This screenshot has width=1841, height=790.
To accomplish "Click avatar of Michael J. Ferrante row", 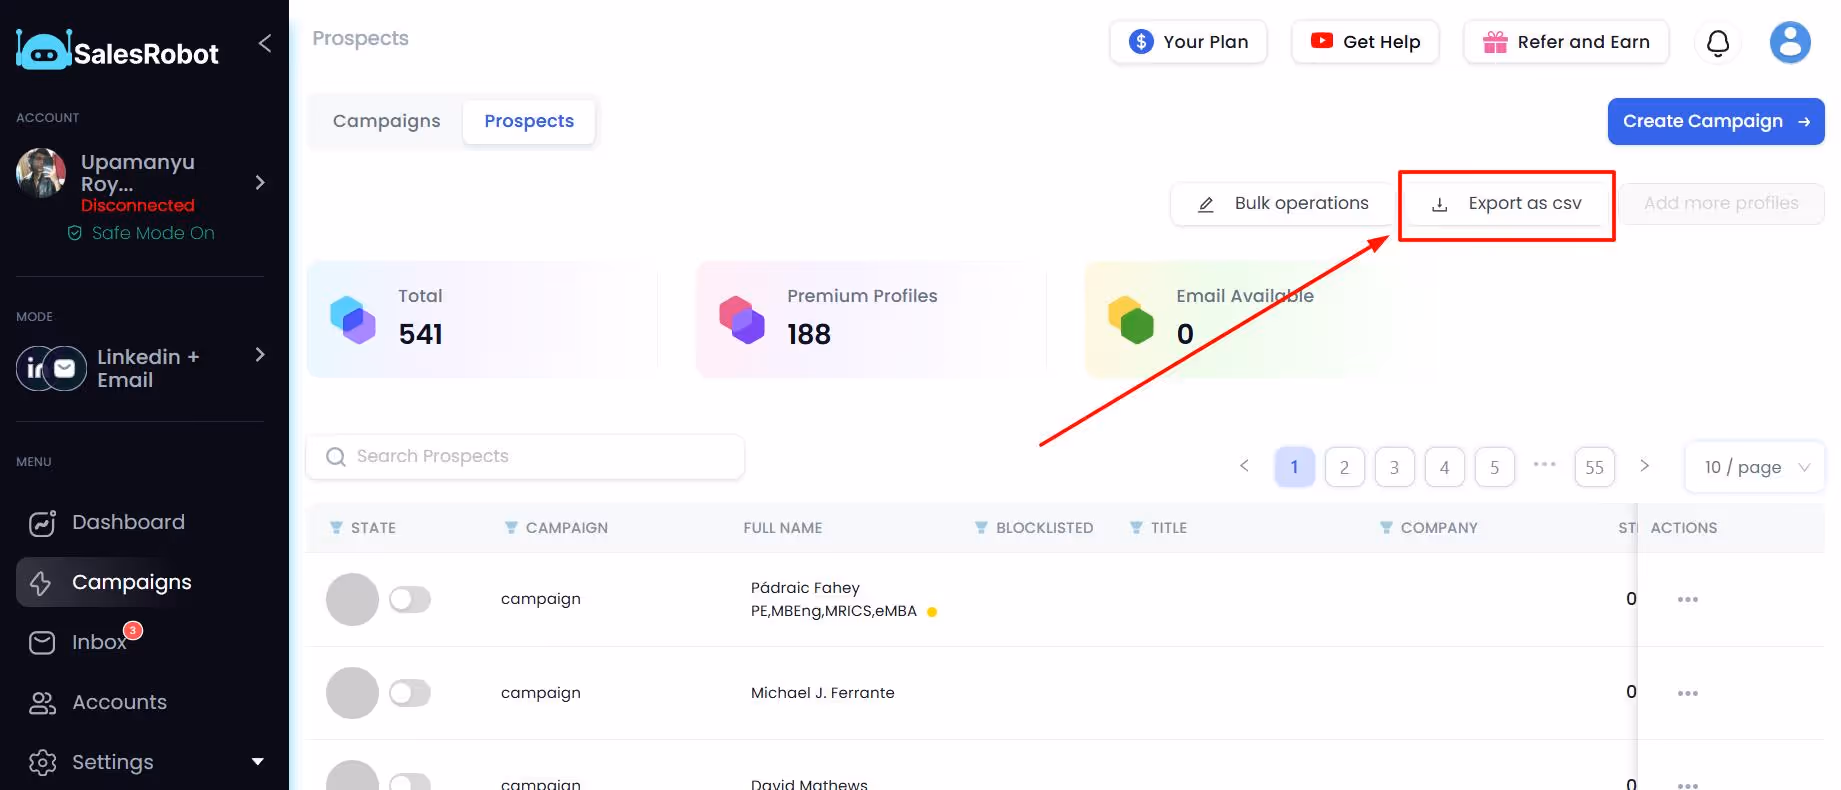I will click(352, 693).
